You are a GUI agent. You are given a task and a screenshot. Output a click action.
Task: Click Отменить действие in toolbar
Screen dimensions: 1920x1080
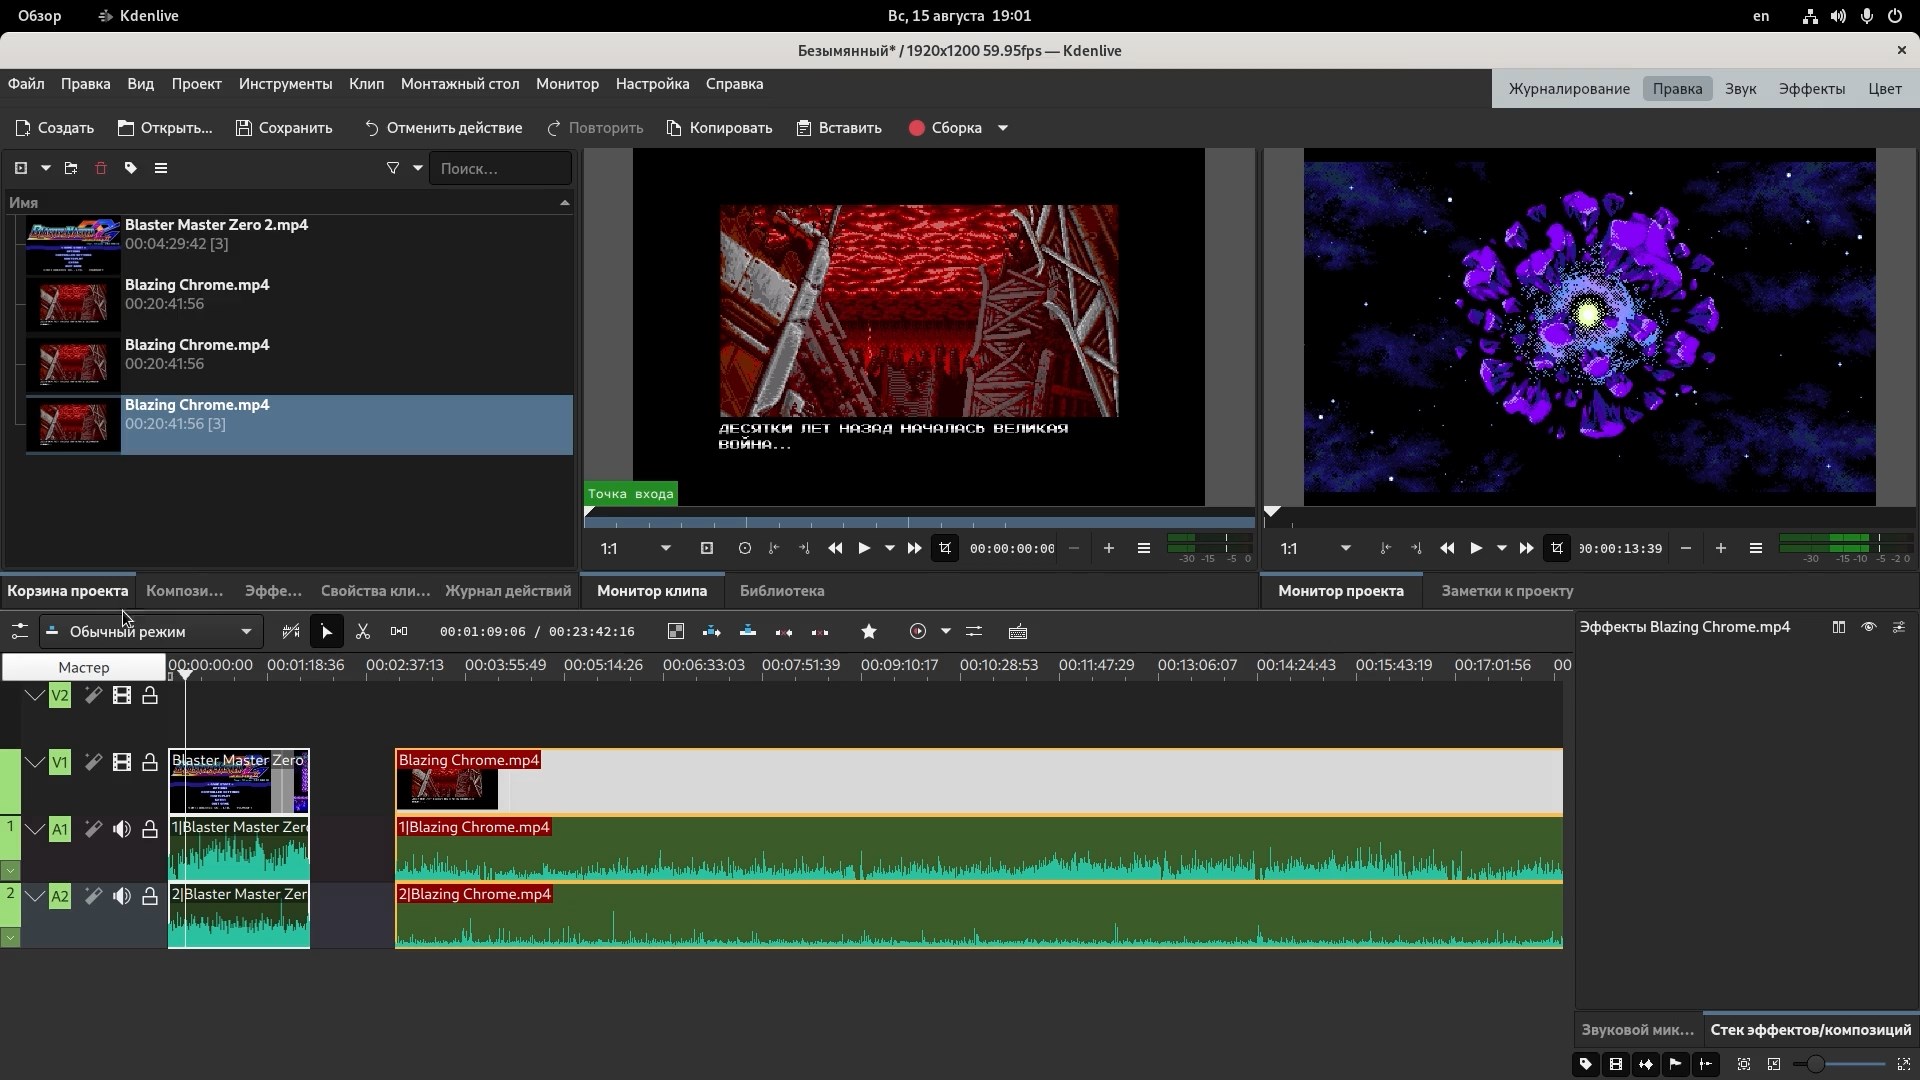click(x=443, y=128)
